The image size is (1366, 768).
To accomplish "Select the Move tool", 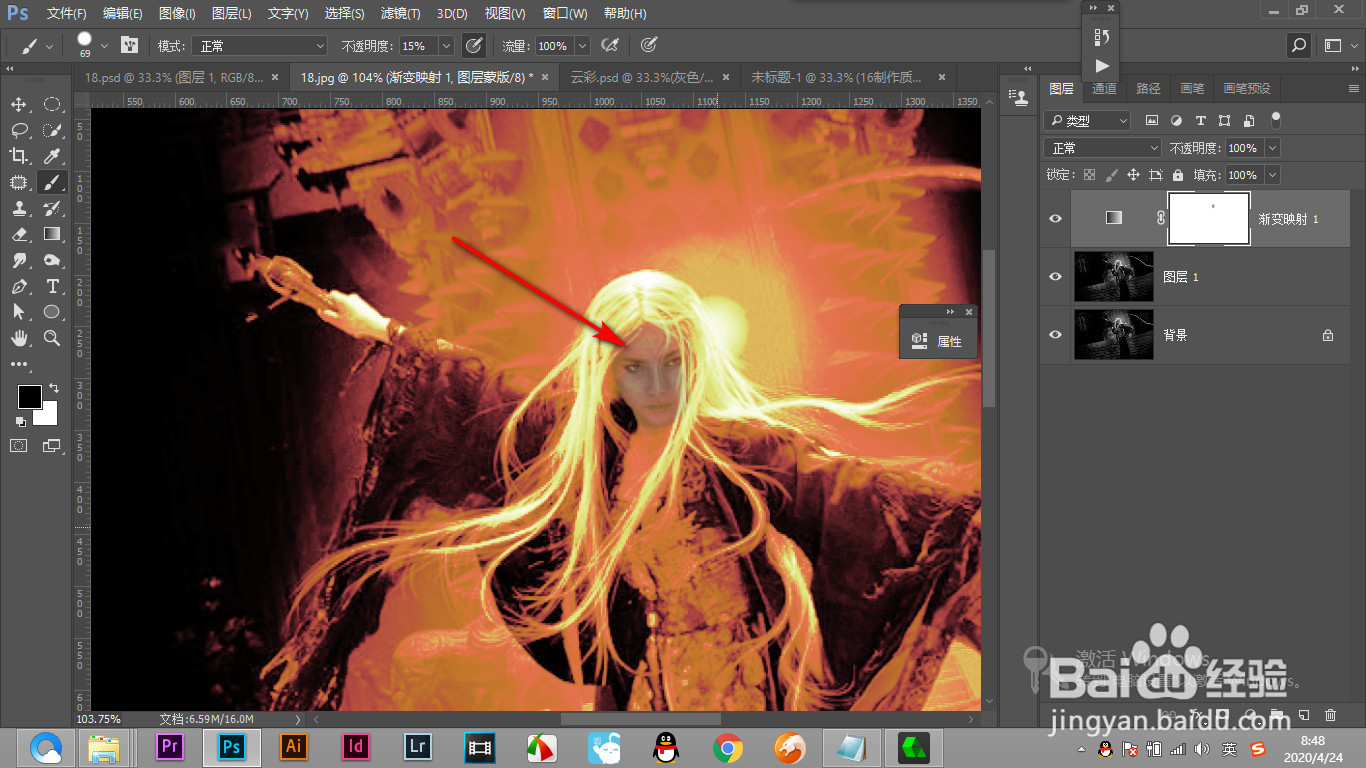I will tap(18, 104).
